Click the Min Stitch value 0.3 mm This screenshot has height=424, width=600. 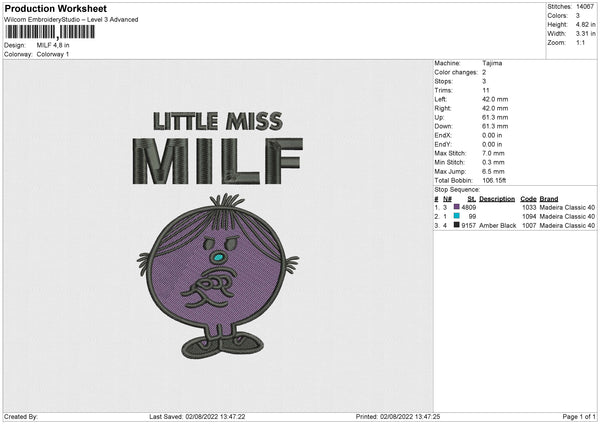coord(493,162)
